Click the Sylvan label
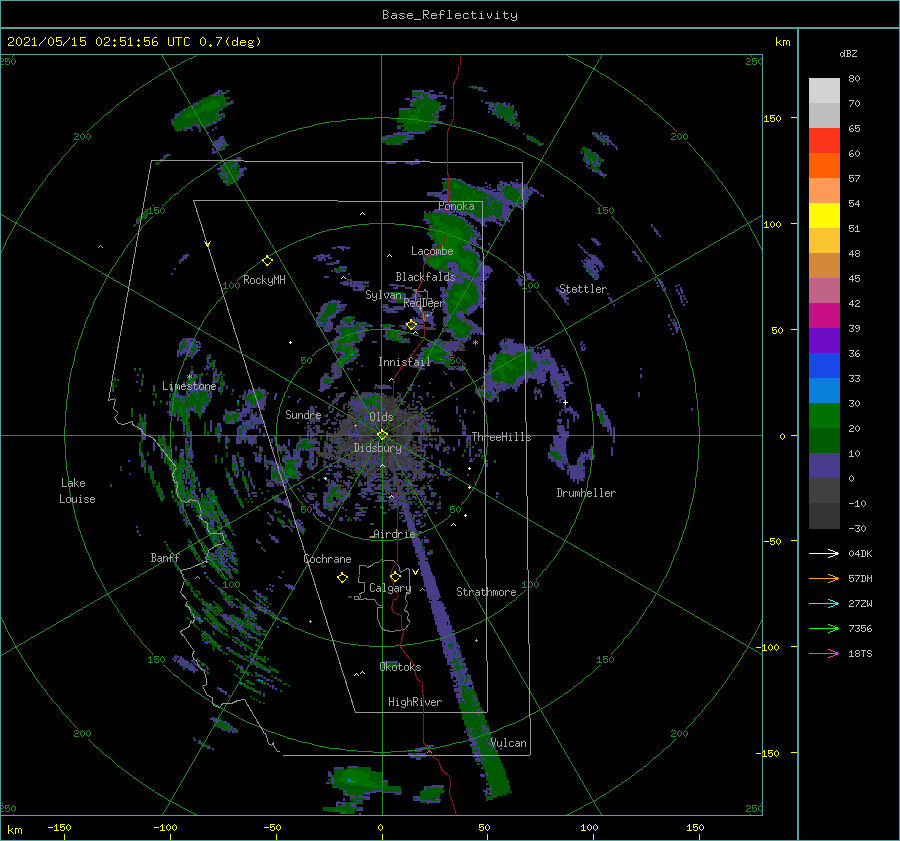900x841 pixels. (383, 295)
